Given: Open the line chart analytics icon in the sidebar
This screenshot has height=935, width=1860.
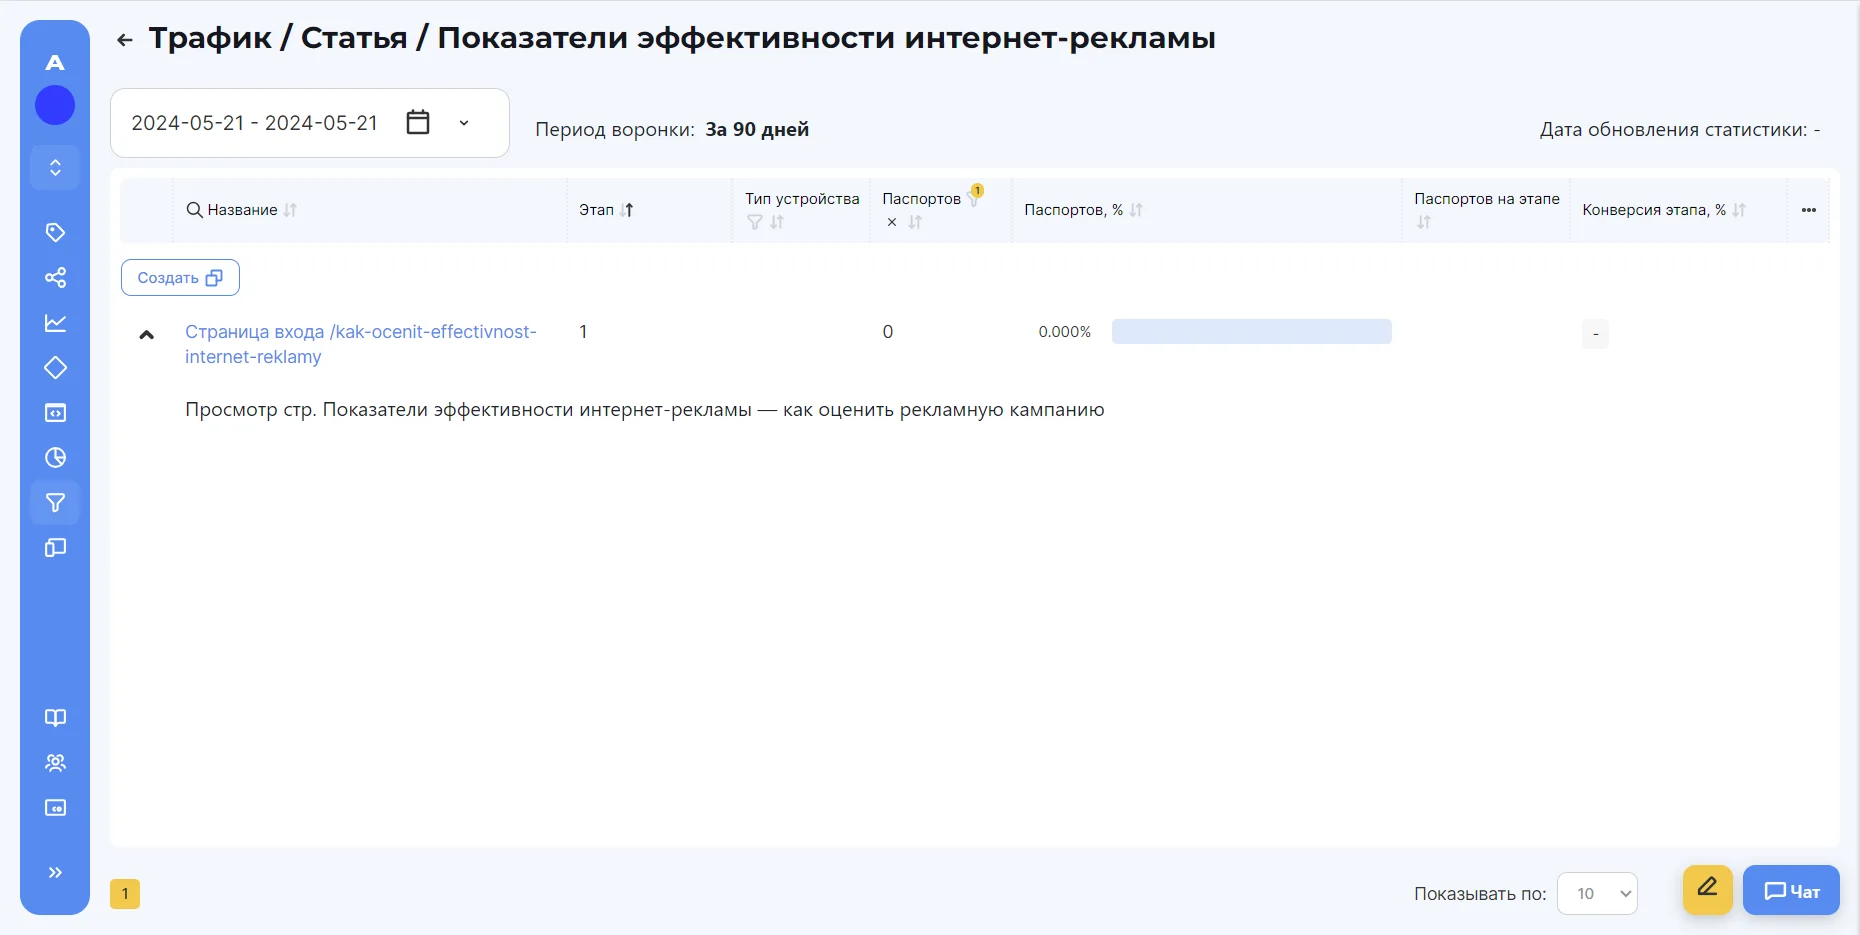Looking at the screenshot, I should point(55,322).
